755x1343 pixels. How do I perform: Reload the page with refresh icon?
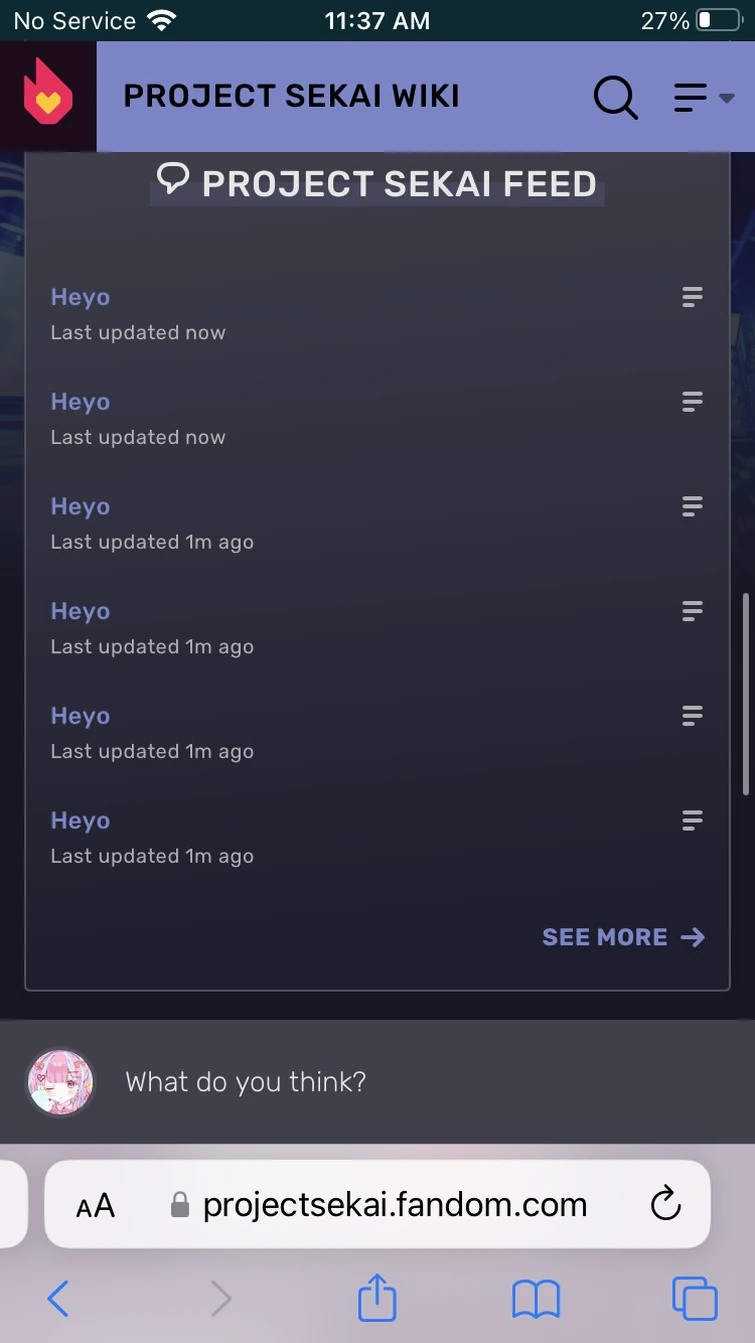click(665, 1205)
